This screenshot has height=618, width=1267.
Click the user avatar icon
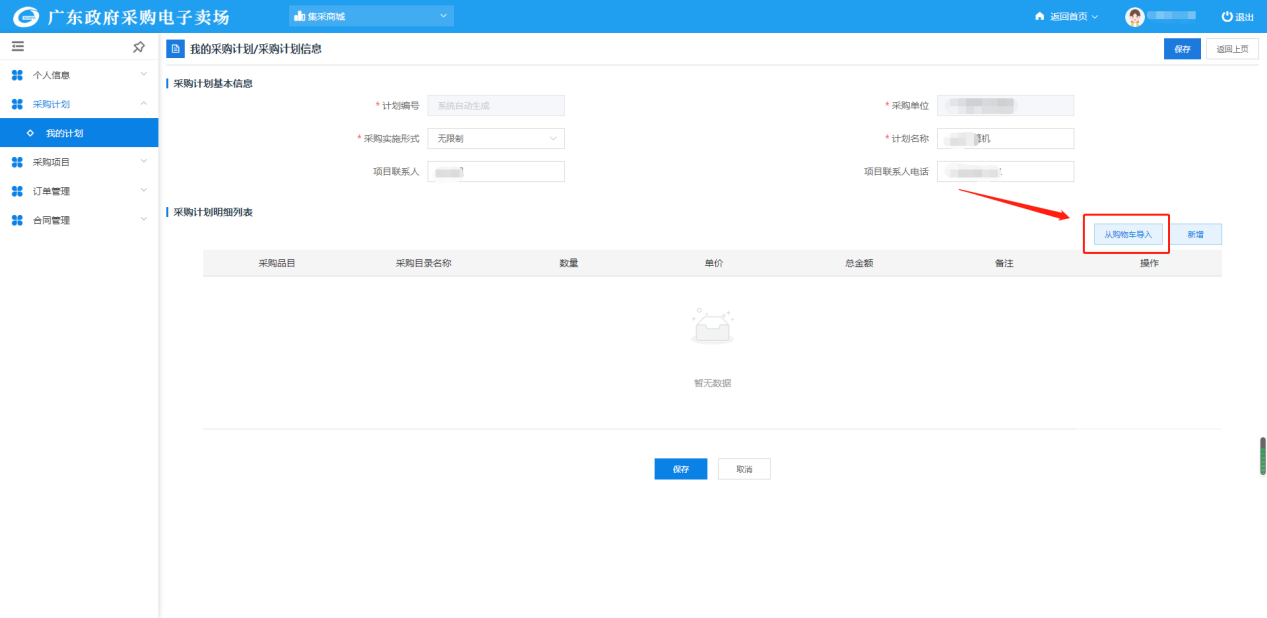[x=1134, y=17]
